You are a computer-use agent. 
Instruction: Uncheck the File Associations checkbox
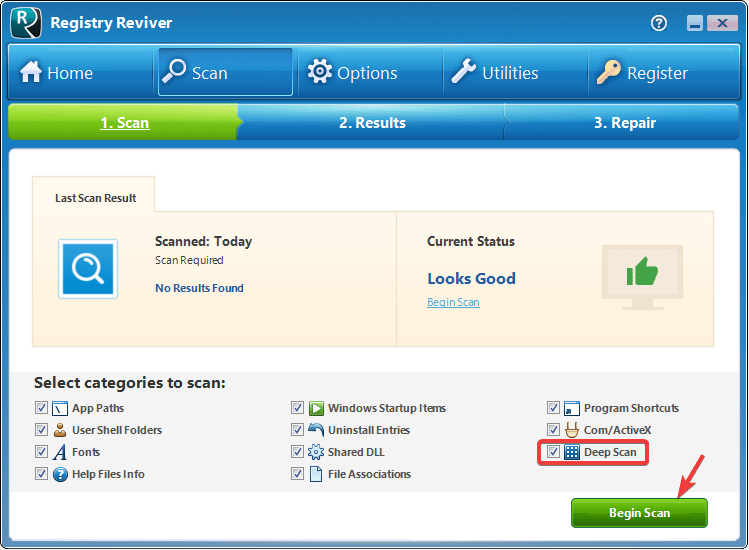click(297, 474)
